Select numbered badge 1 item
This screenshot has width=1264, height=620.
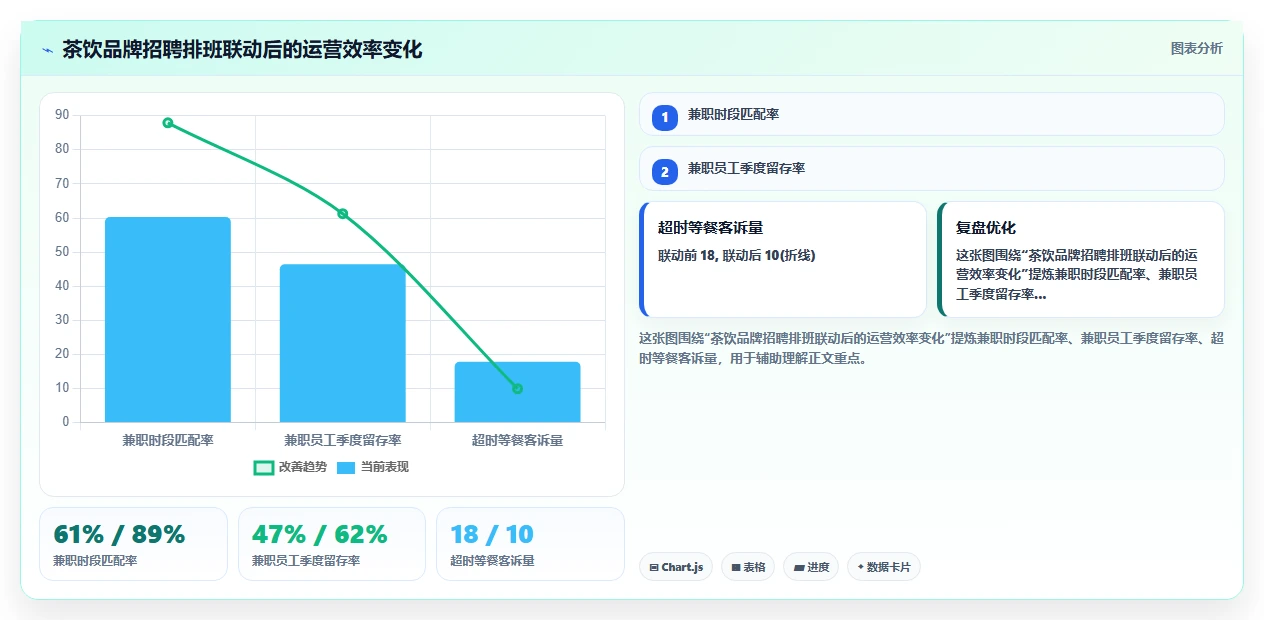pyautogui.click(x=665, y=117)
